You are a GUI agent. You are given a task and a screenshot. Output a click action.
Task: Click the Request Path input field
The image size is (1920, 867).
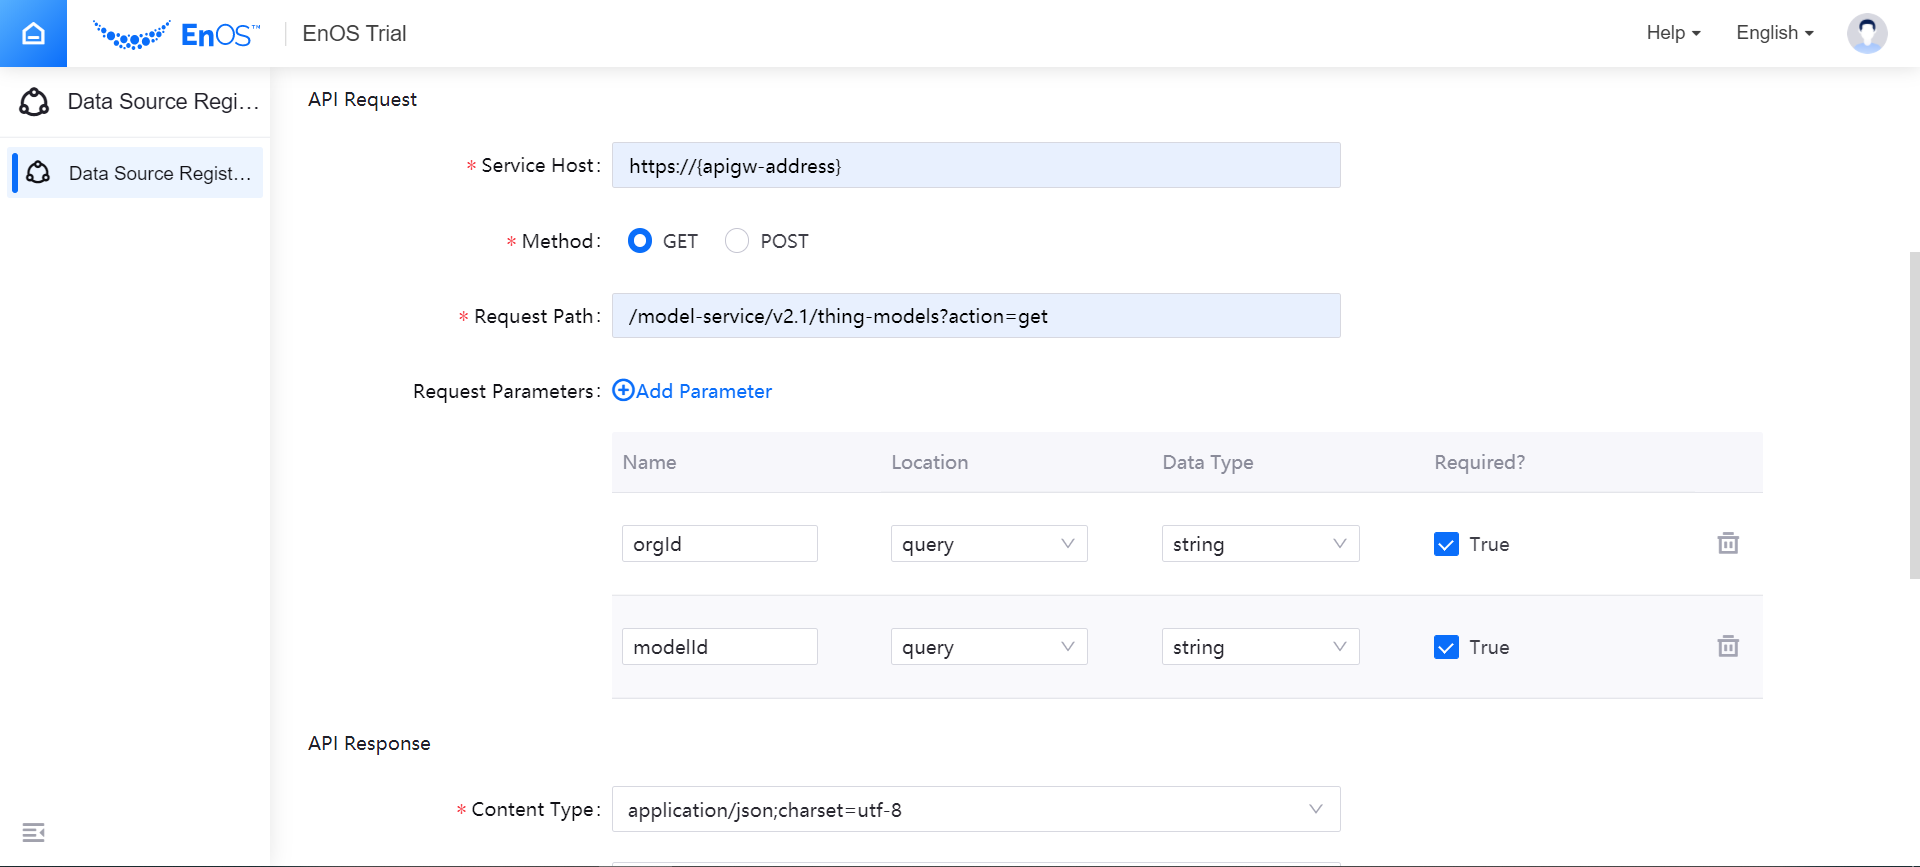pyautogui.click(x=975, y=316)
